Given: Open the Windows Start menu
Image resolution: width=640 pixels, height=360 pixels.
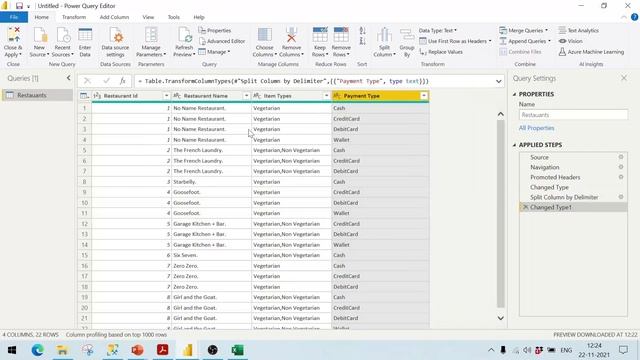Looking at the screenshot, I should pos(12,350).
